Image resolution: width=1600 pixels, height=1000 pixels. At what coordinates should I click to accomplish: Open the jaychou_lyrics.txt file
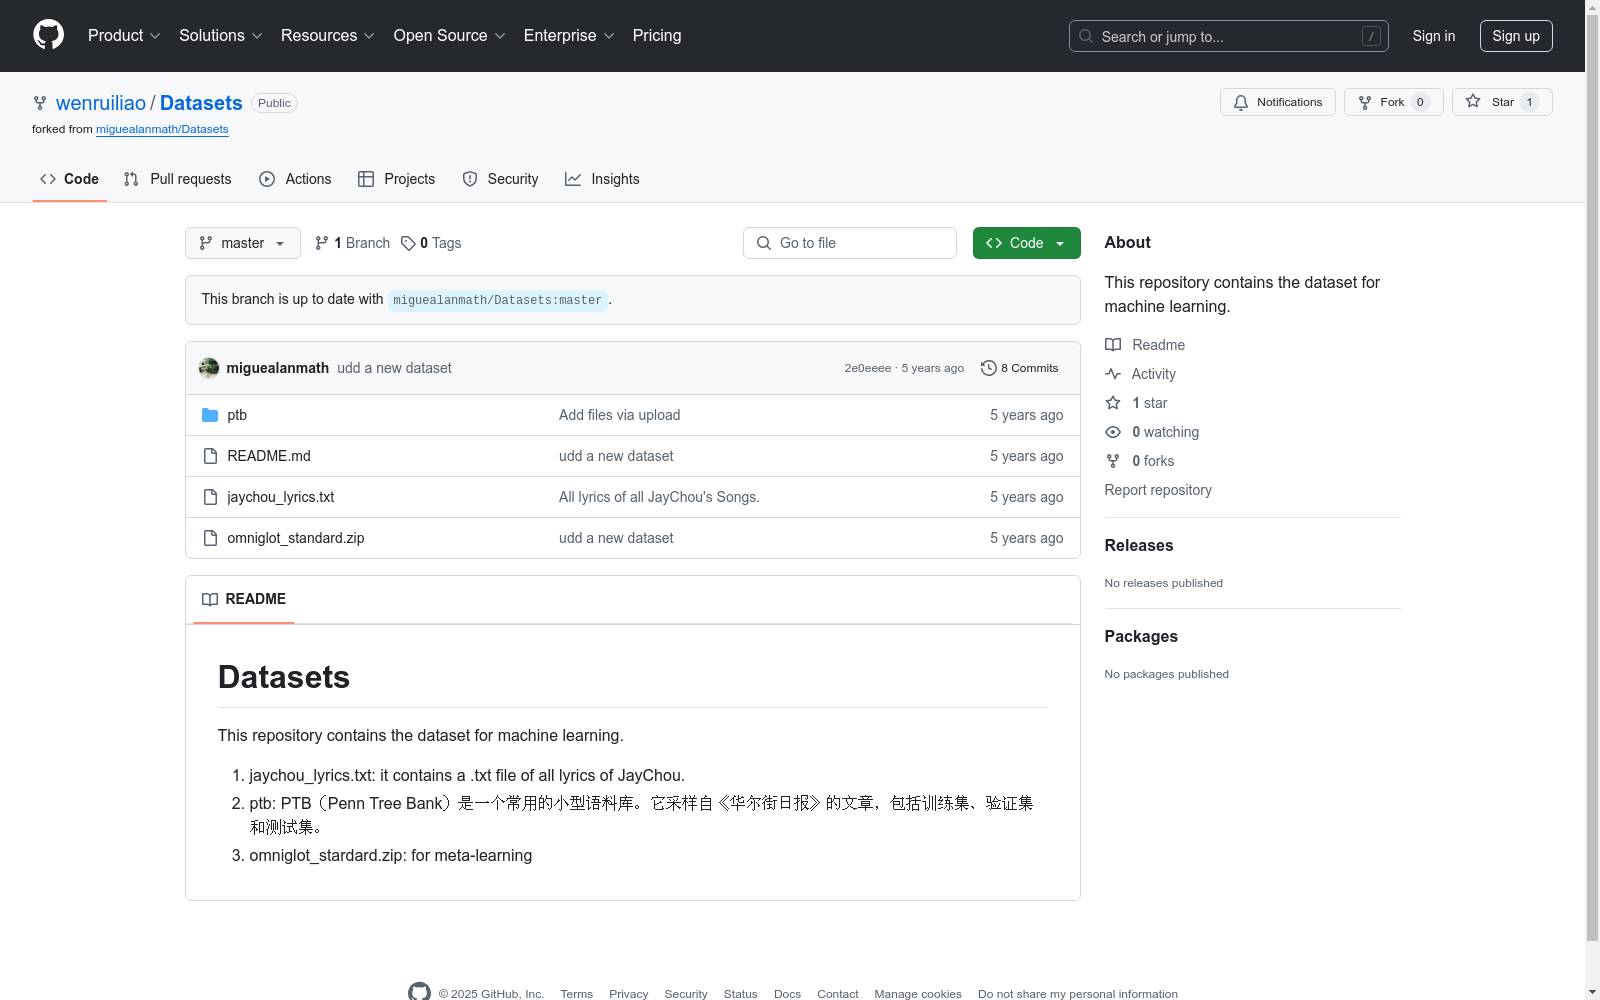click(281, 497)
